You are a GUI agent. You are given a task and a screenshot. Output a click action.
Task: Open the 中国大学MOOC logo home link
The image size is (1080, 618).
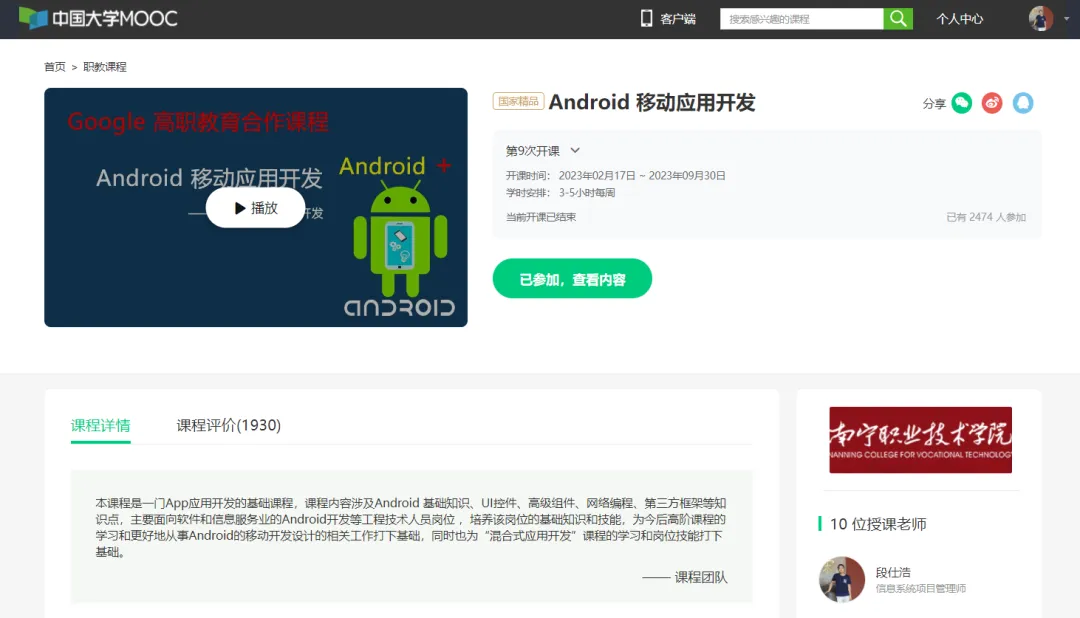[x=98, y=18]
